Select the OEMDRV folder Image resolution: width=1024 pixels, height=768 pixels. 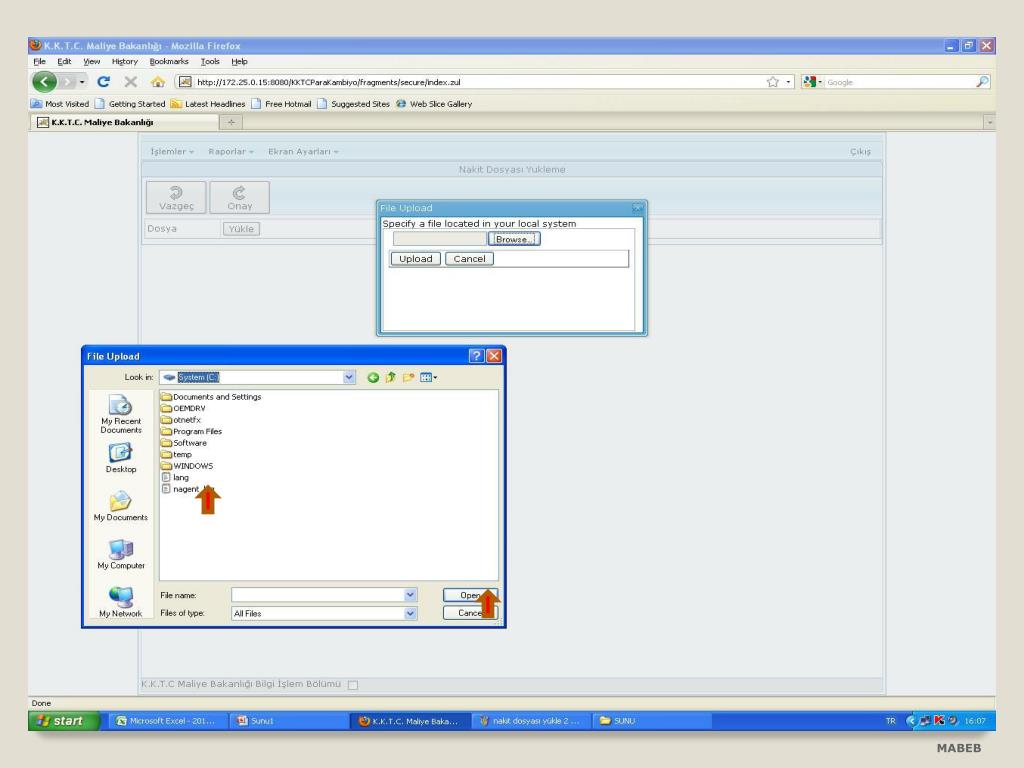tap(184, 408)
